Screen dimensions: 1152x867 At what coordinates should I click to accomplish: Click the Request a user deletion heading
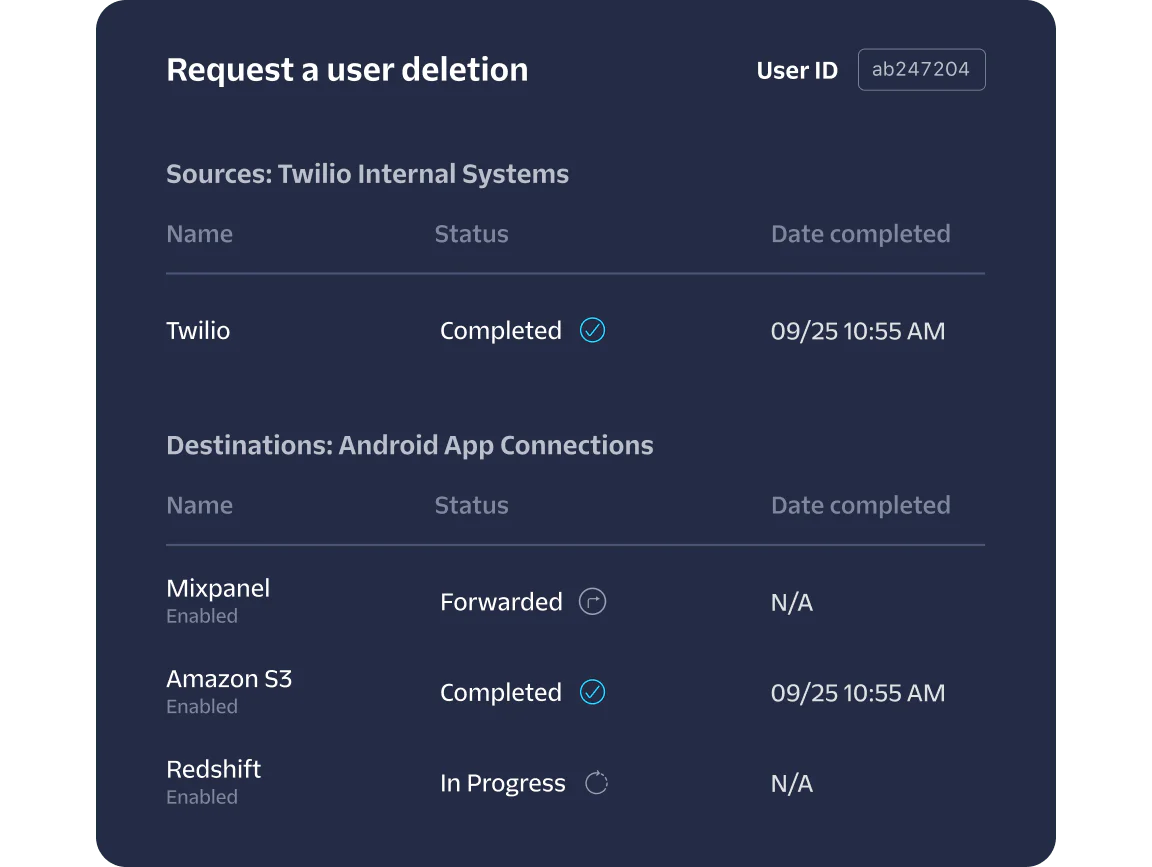[x=347, y=69]
